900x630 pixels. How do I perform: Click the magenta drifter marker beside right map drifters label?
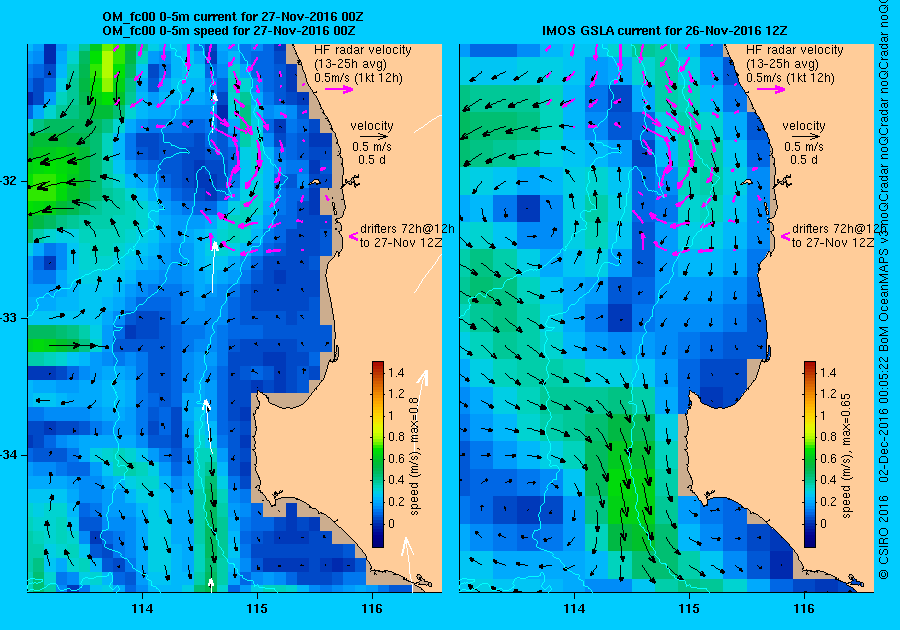click(x=786, y=236)
